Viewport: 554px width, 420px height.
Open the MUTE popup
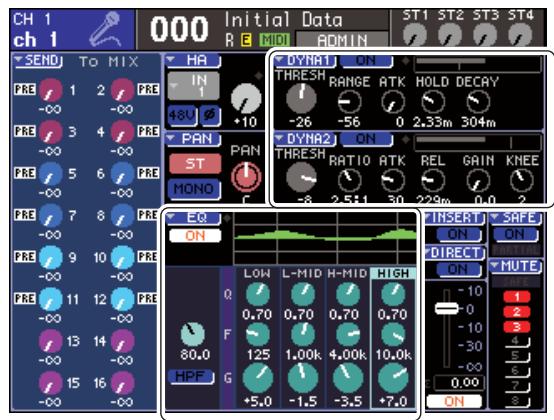click(515, 266)
